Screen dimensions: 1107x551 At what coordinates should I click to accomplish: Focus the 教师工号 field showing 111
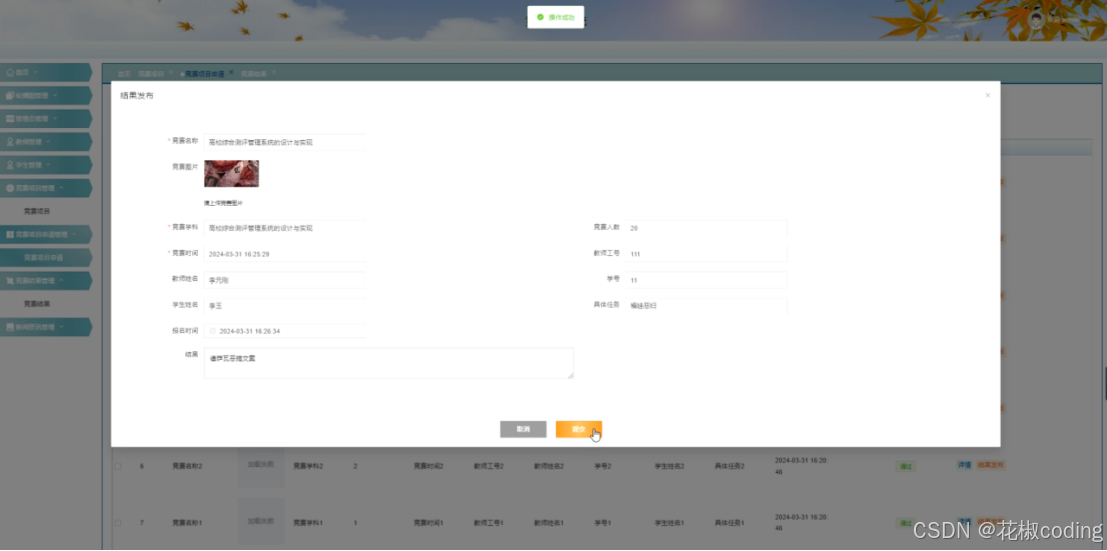[706, 254]
